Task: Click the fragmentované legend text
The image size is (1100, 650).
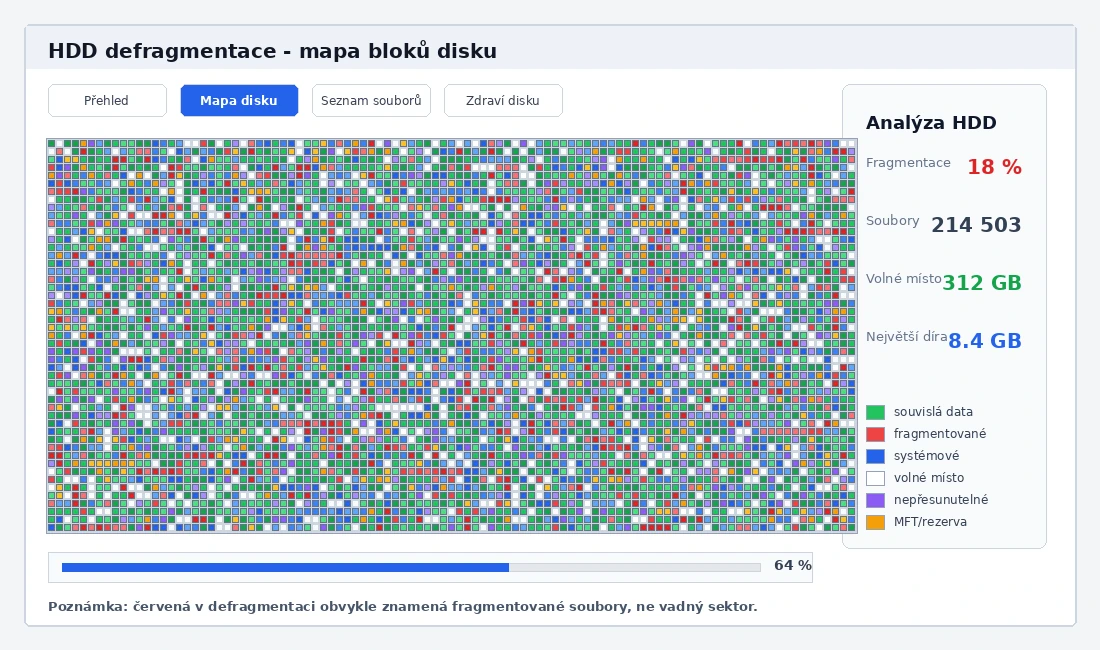Action: pos(940,434)
